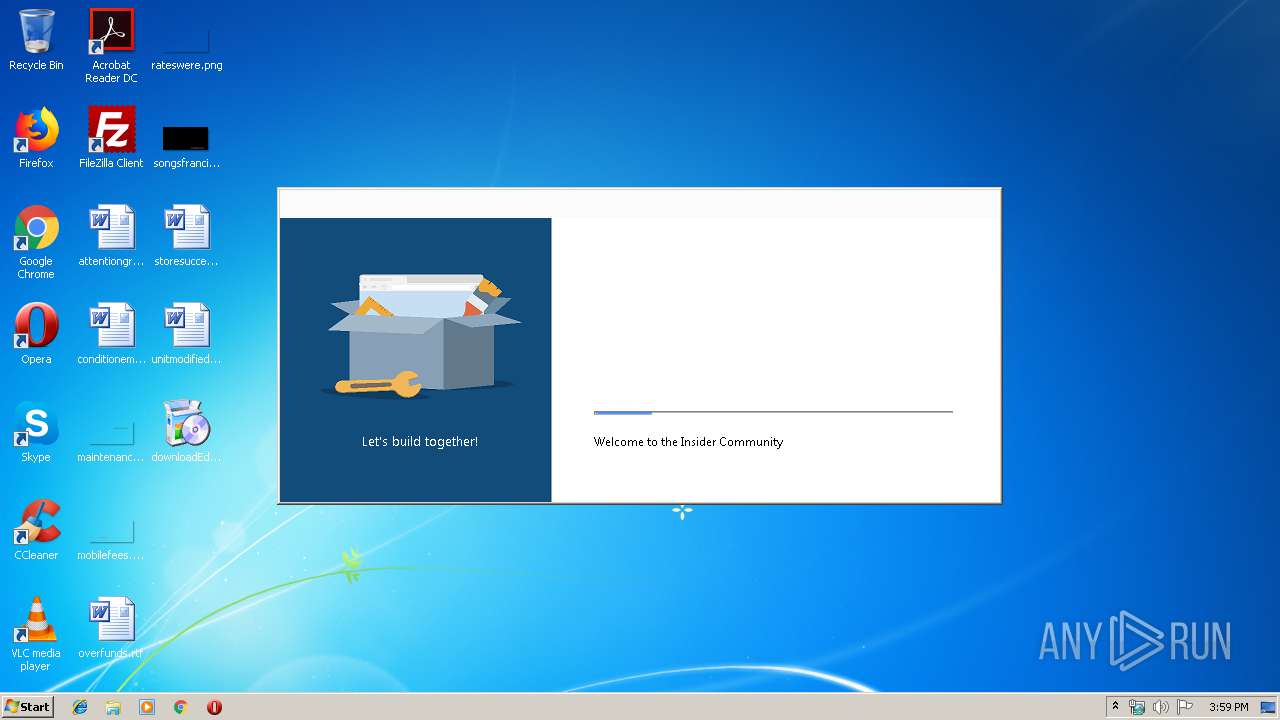The height and width of the screenshot is (720, 1280).
Task: Open the Start menu
Action: click(x=28, y=707)
